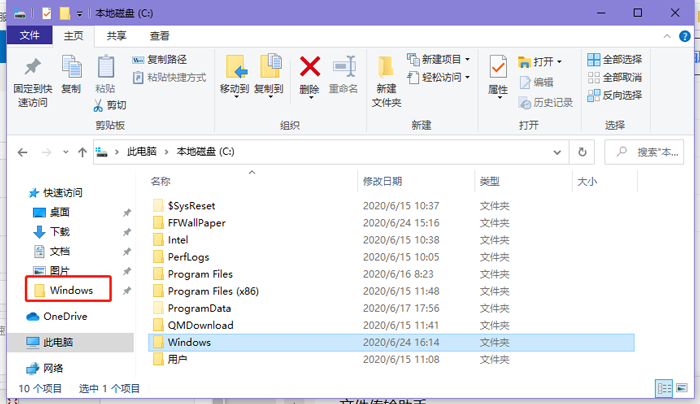The width and height of the screenshot is (700, 404).
Task: Open Help via blue question icon
Action: (x=685, y=36)
